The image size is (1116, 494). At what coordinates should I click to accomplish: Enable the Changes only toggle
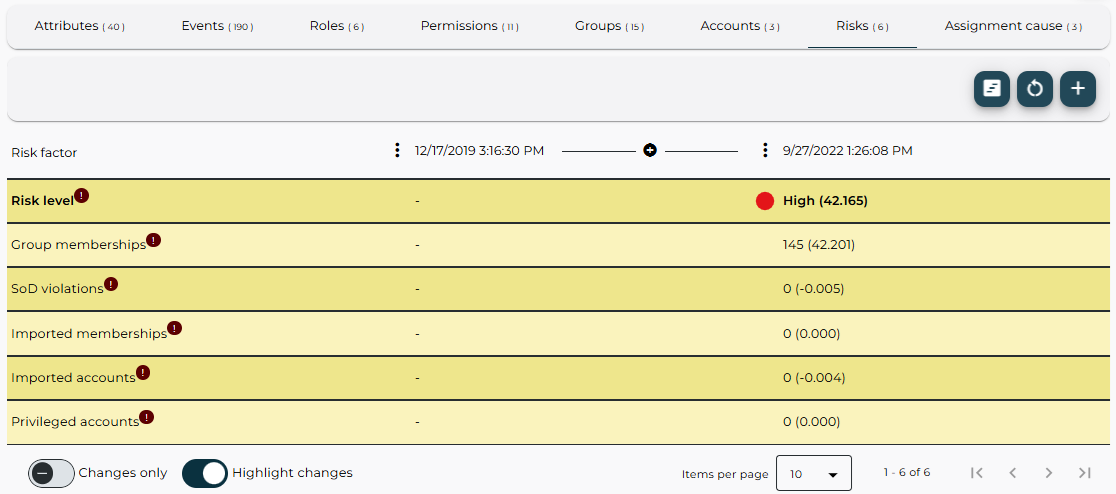[x=52, y=473]
